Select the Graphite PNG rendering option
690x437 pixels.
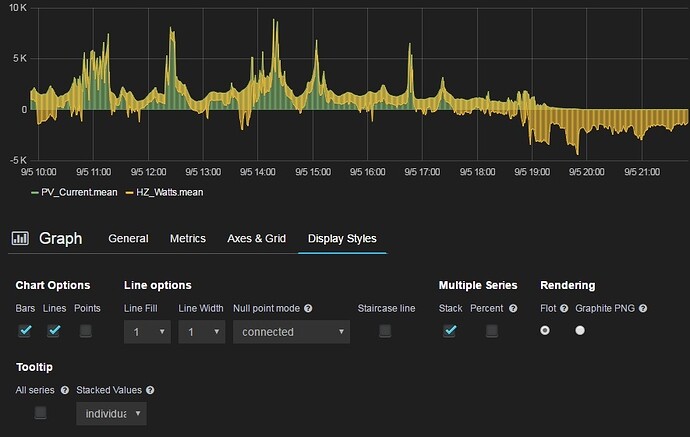point(580,331)
